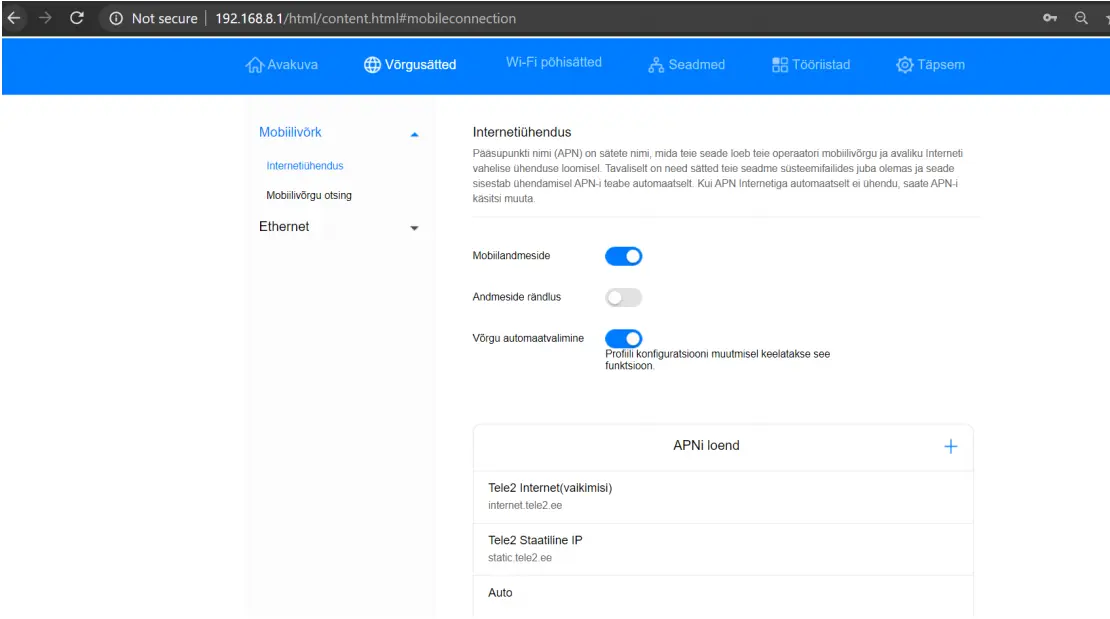Select the Tele2 Internet(vaikimisi) APN entry
Screen dimensions: 1110x619
(723, 496)
